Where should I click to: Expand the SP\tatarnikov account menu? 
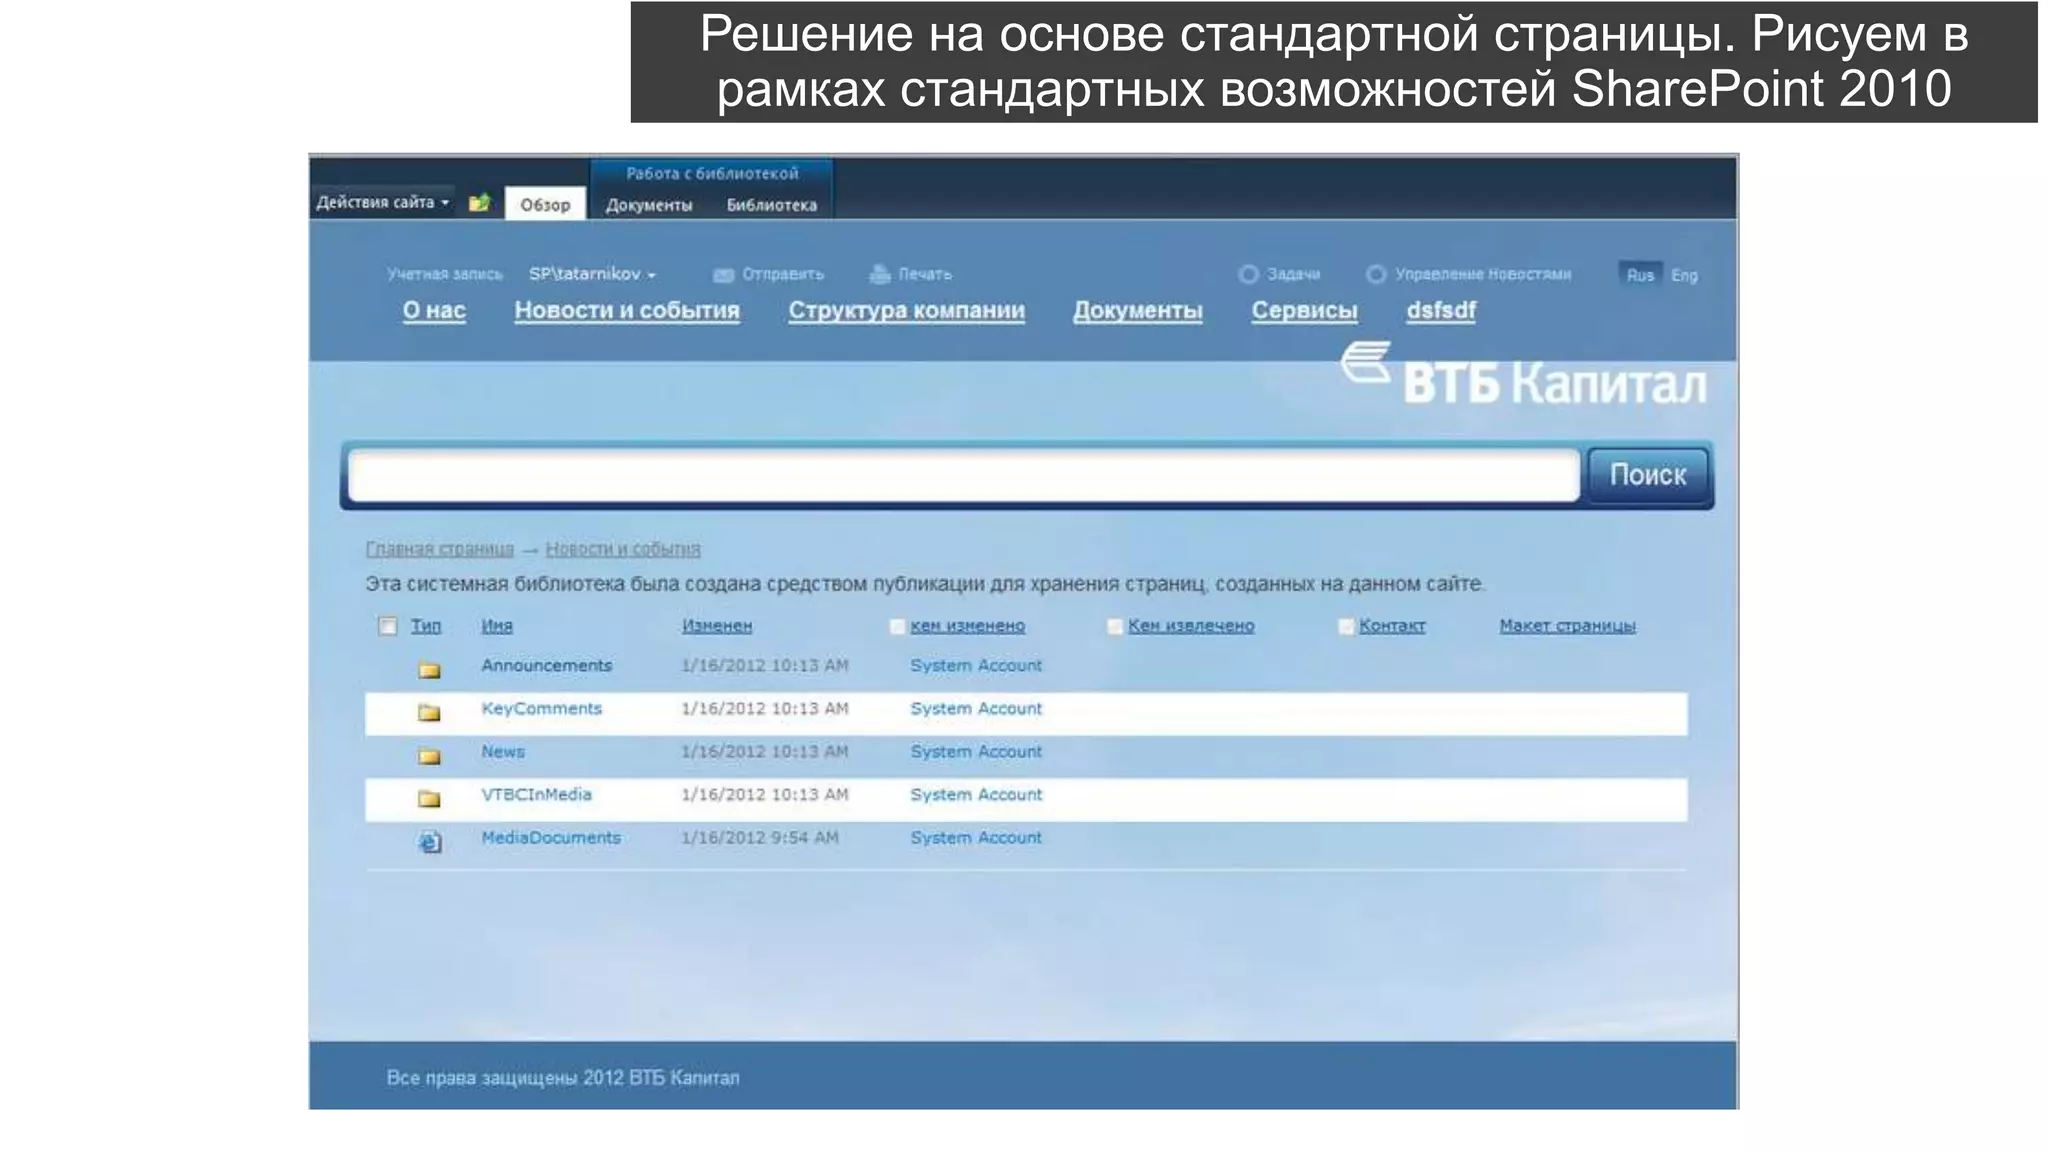tap(592, 273)
